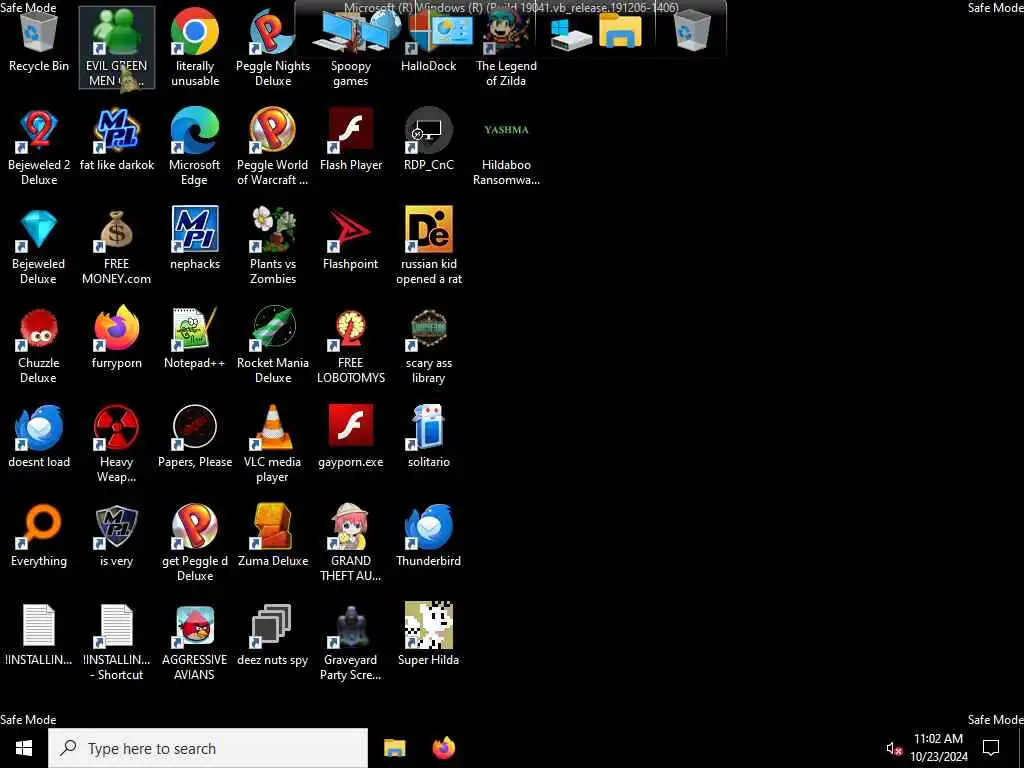
Task: Open Zuma Deluxe shortcut
Action: tap(273, 536)
